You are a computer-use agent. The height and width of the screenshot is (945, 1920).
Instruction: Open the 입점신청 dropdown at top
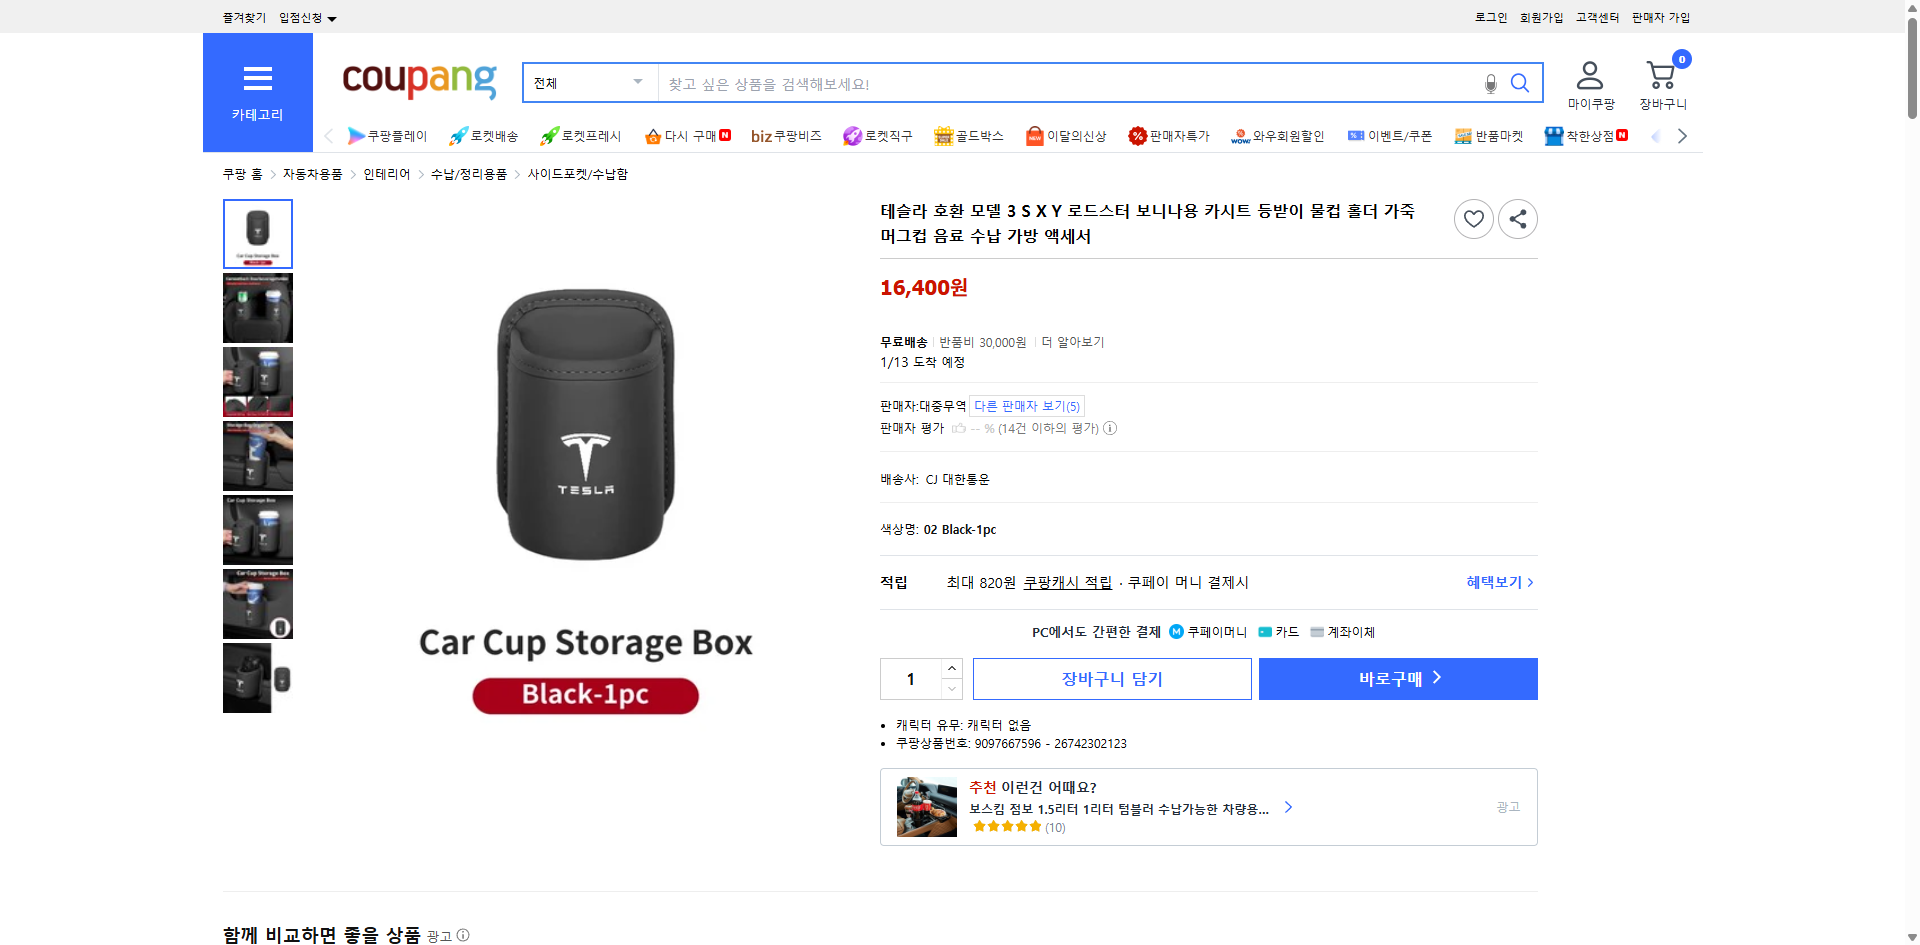[308, 18]
